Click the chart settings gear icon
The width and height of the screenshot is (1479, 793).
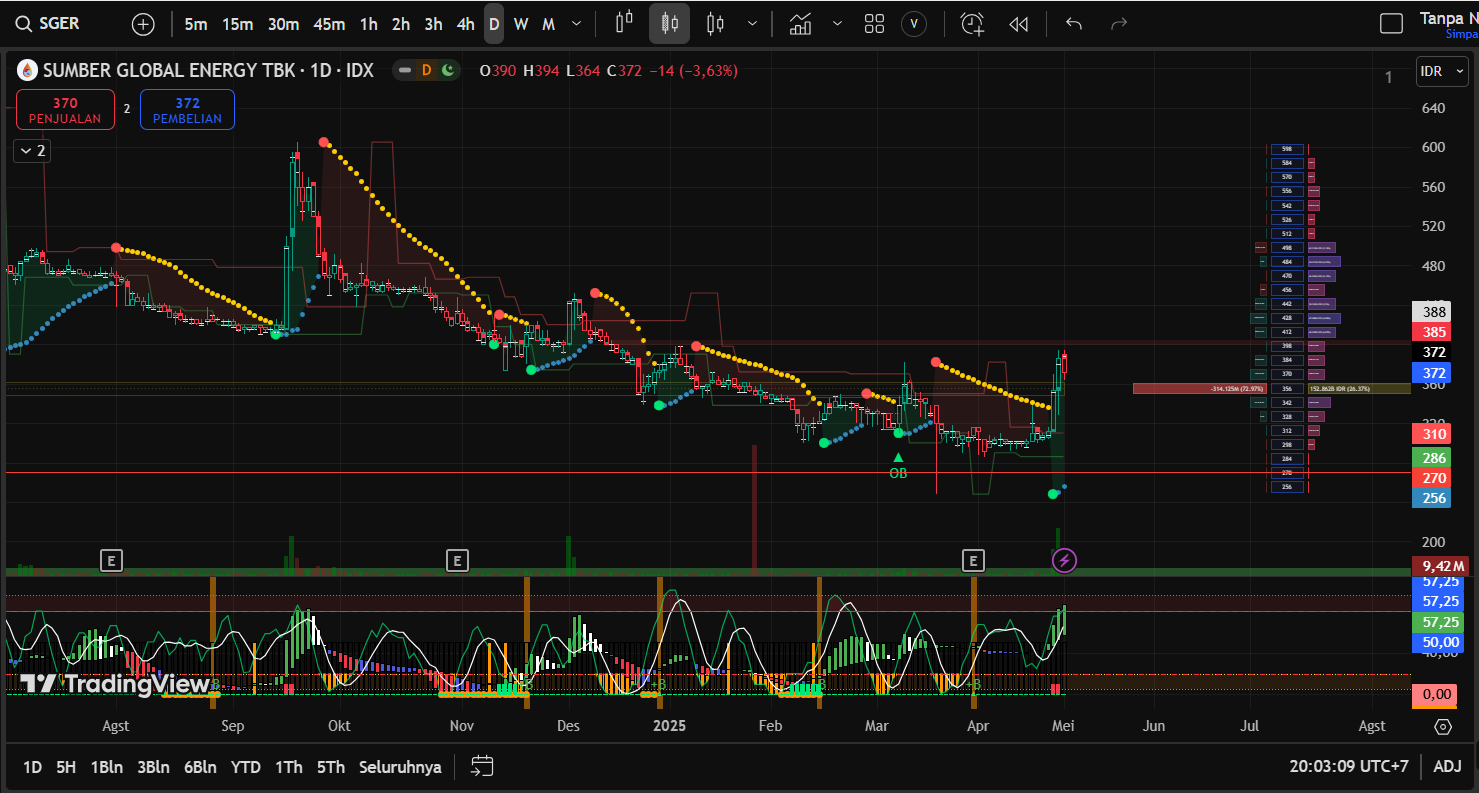(1443, 726)
